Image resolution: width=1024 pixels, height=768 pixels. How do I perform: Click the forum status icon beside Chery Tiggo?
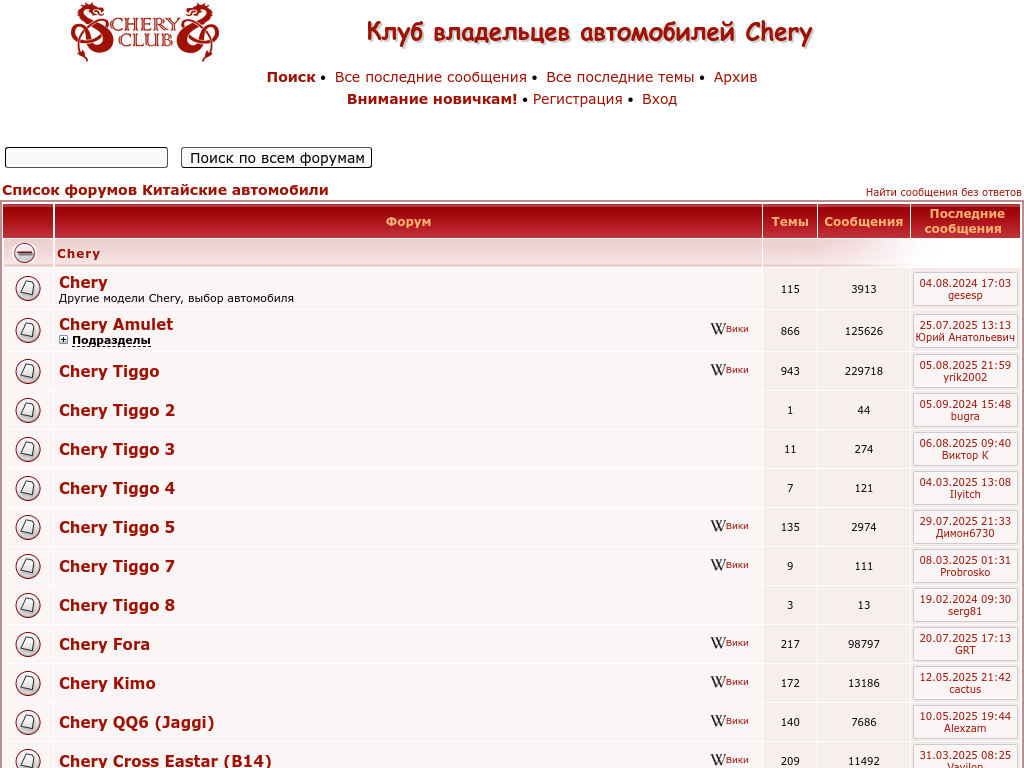(28, 372)
